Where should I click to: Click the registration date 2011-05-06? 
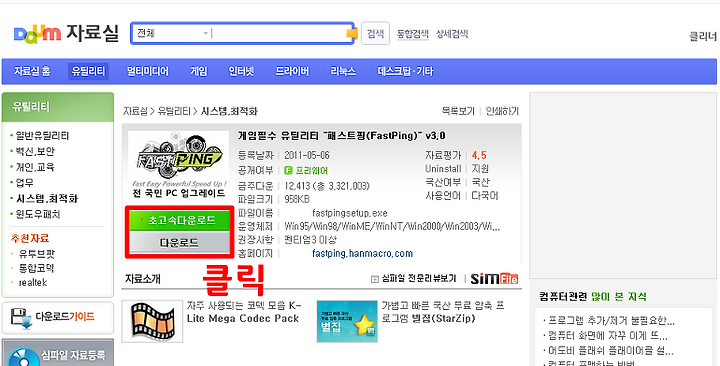pos(307,155)
